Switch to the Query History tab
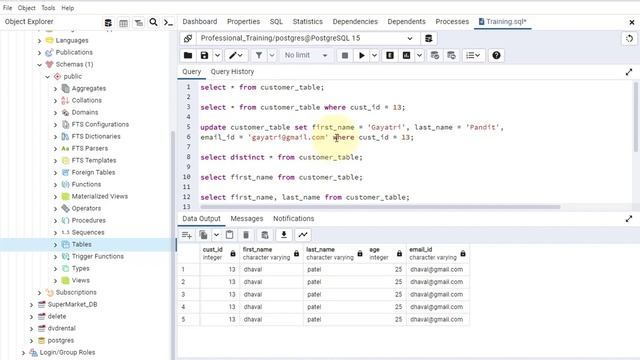Screen dimensions: 640x360 point(232,72)
